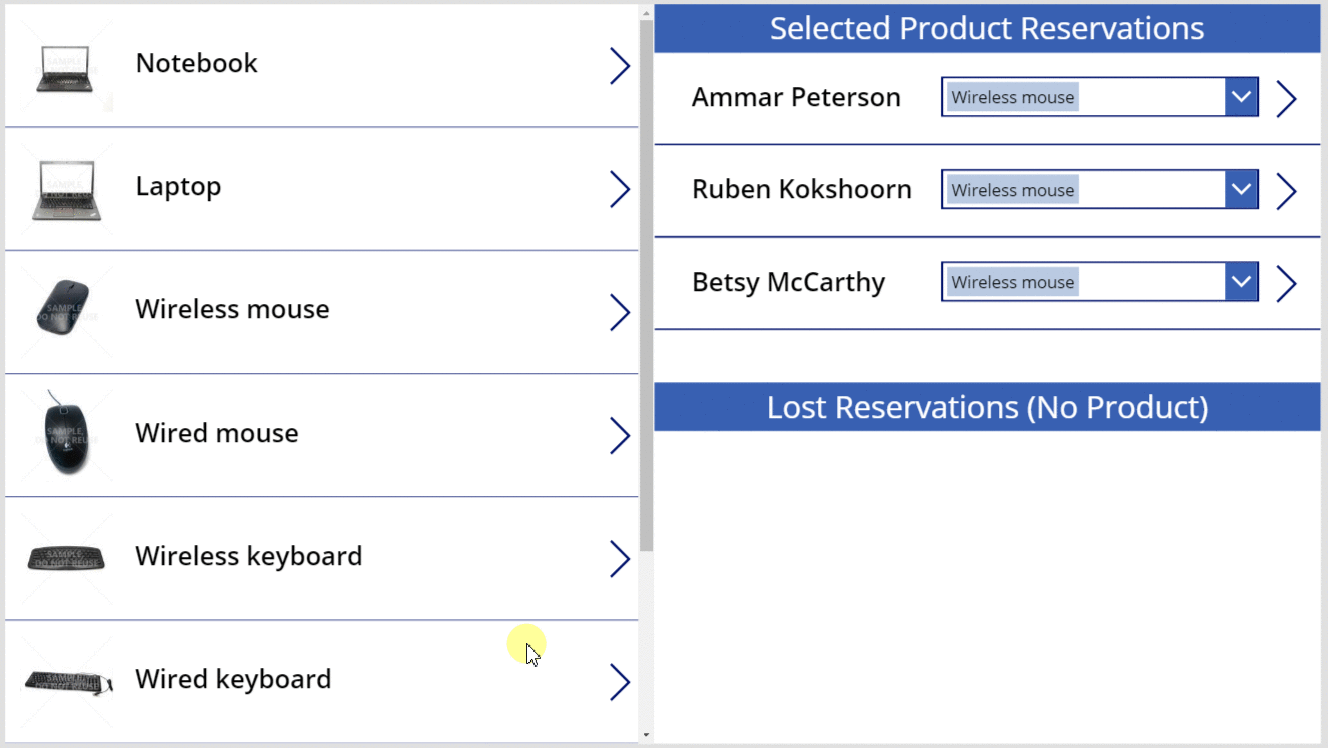Click the Selected Product Reservations header
Screen dimensions: 1328x748
(986, 28)
